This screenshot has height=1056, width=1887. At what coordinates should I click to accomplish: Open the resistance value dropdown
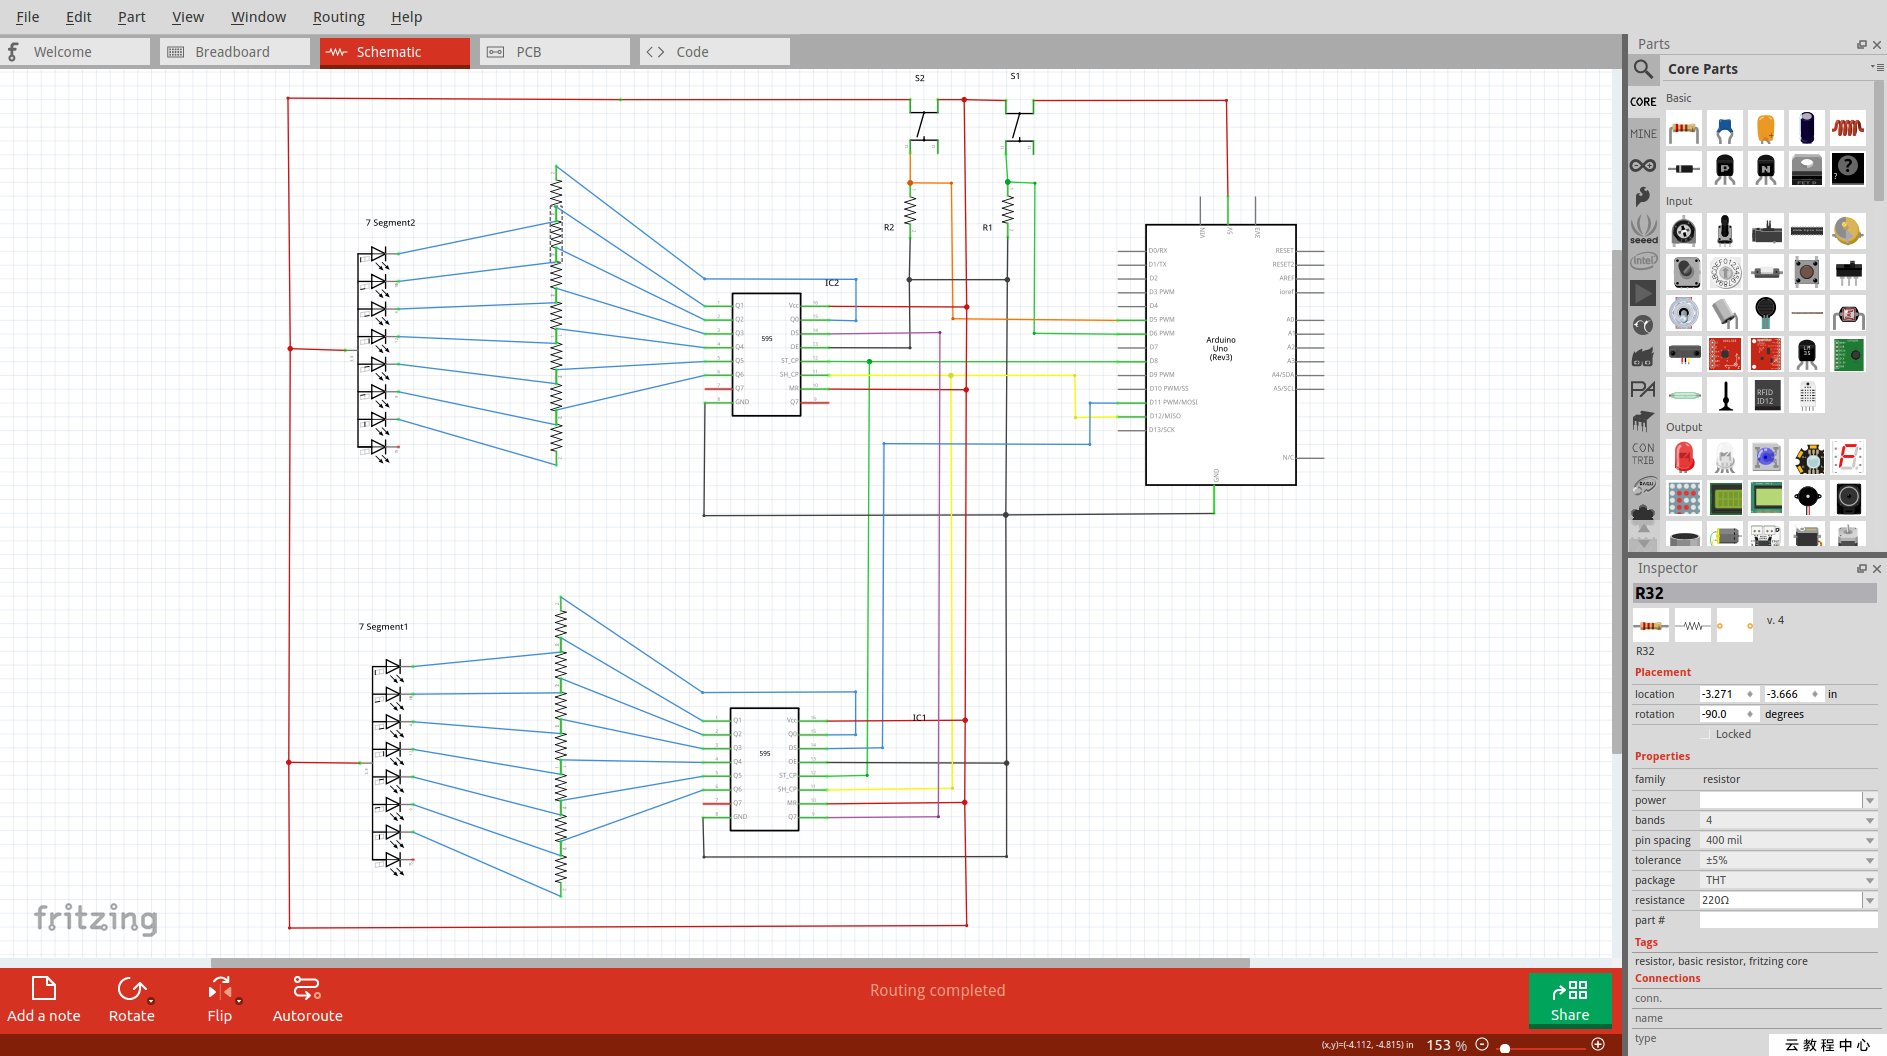click(1869, 901)
